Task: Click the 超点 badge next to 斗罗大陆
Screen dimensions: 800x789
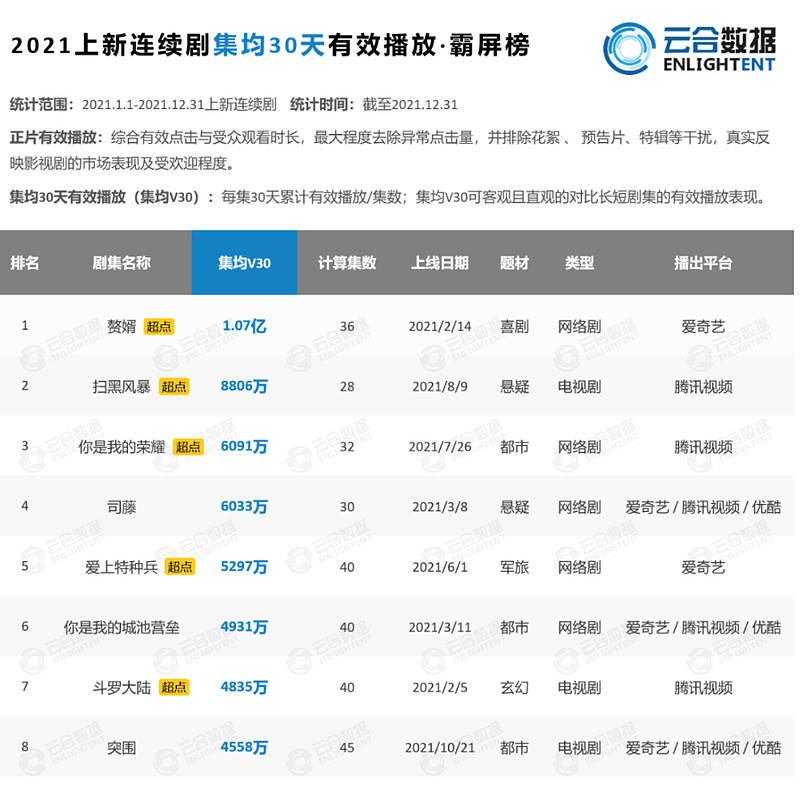Action: tap(173, 687)
